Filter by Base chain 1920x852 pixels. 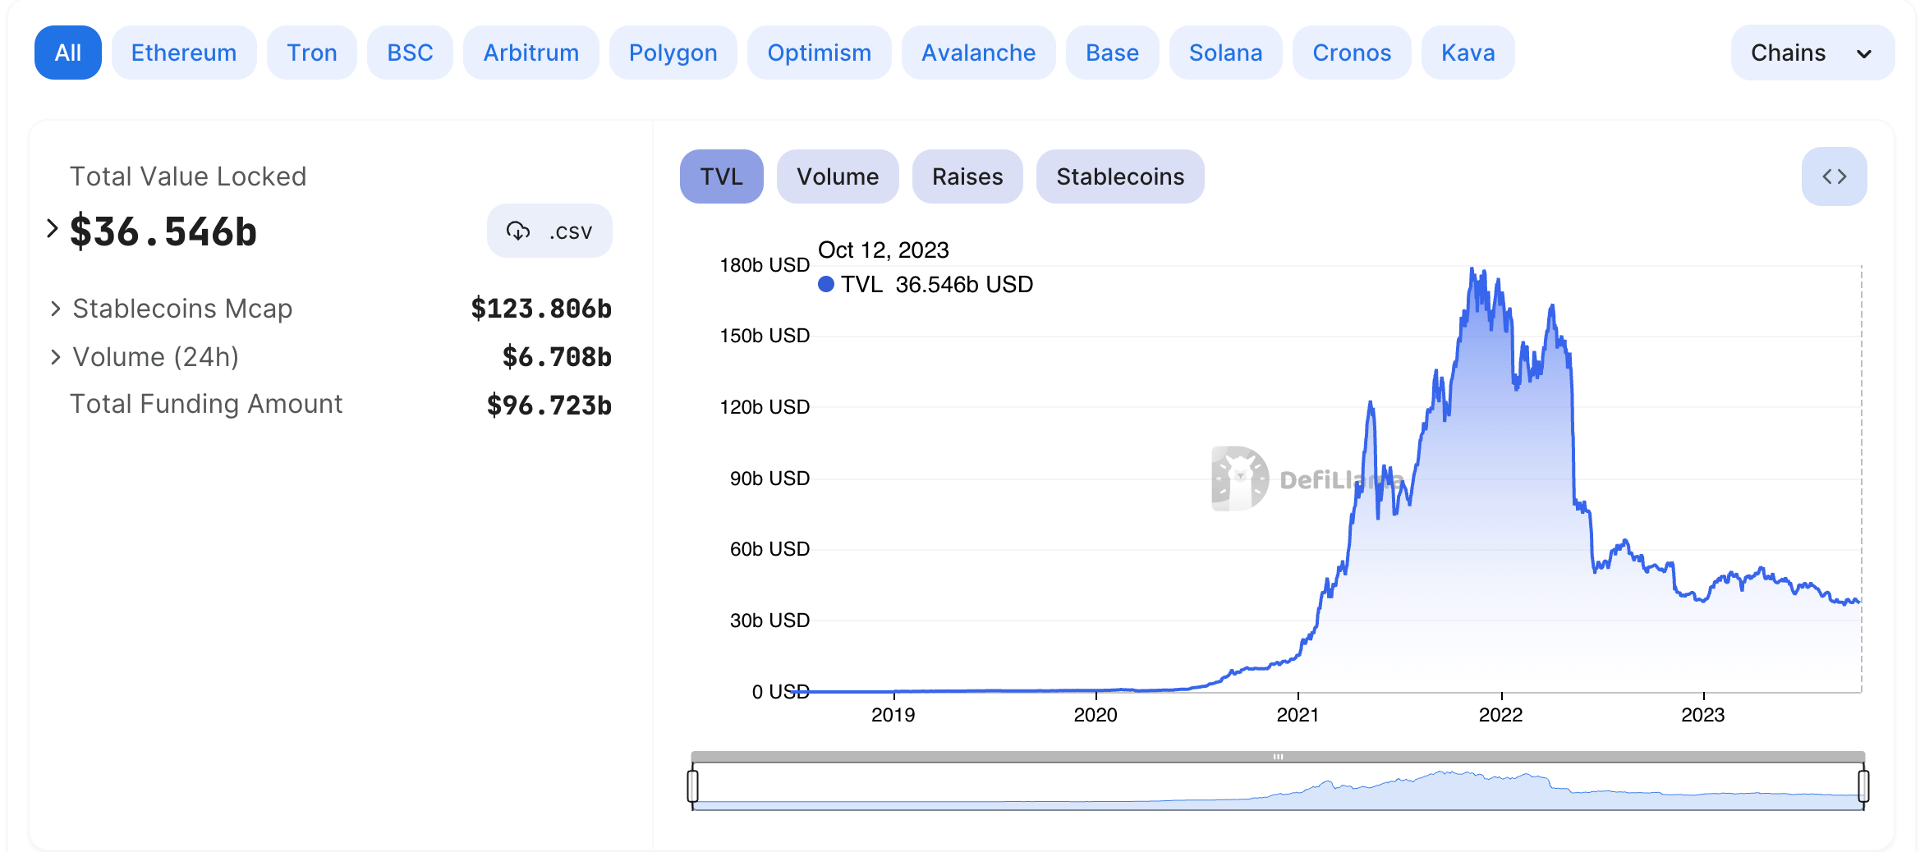[x=1112, y=53]
